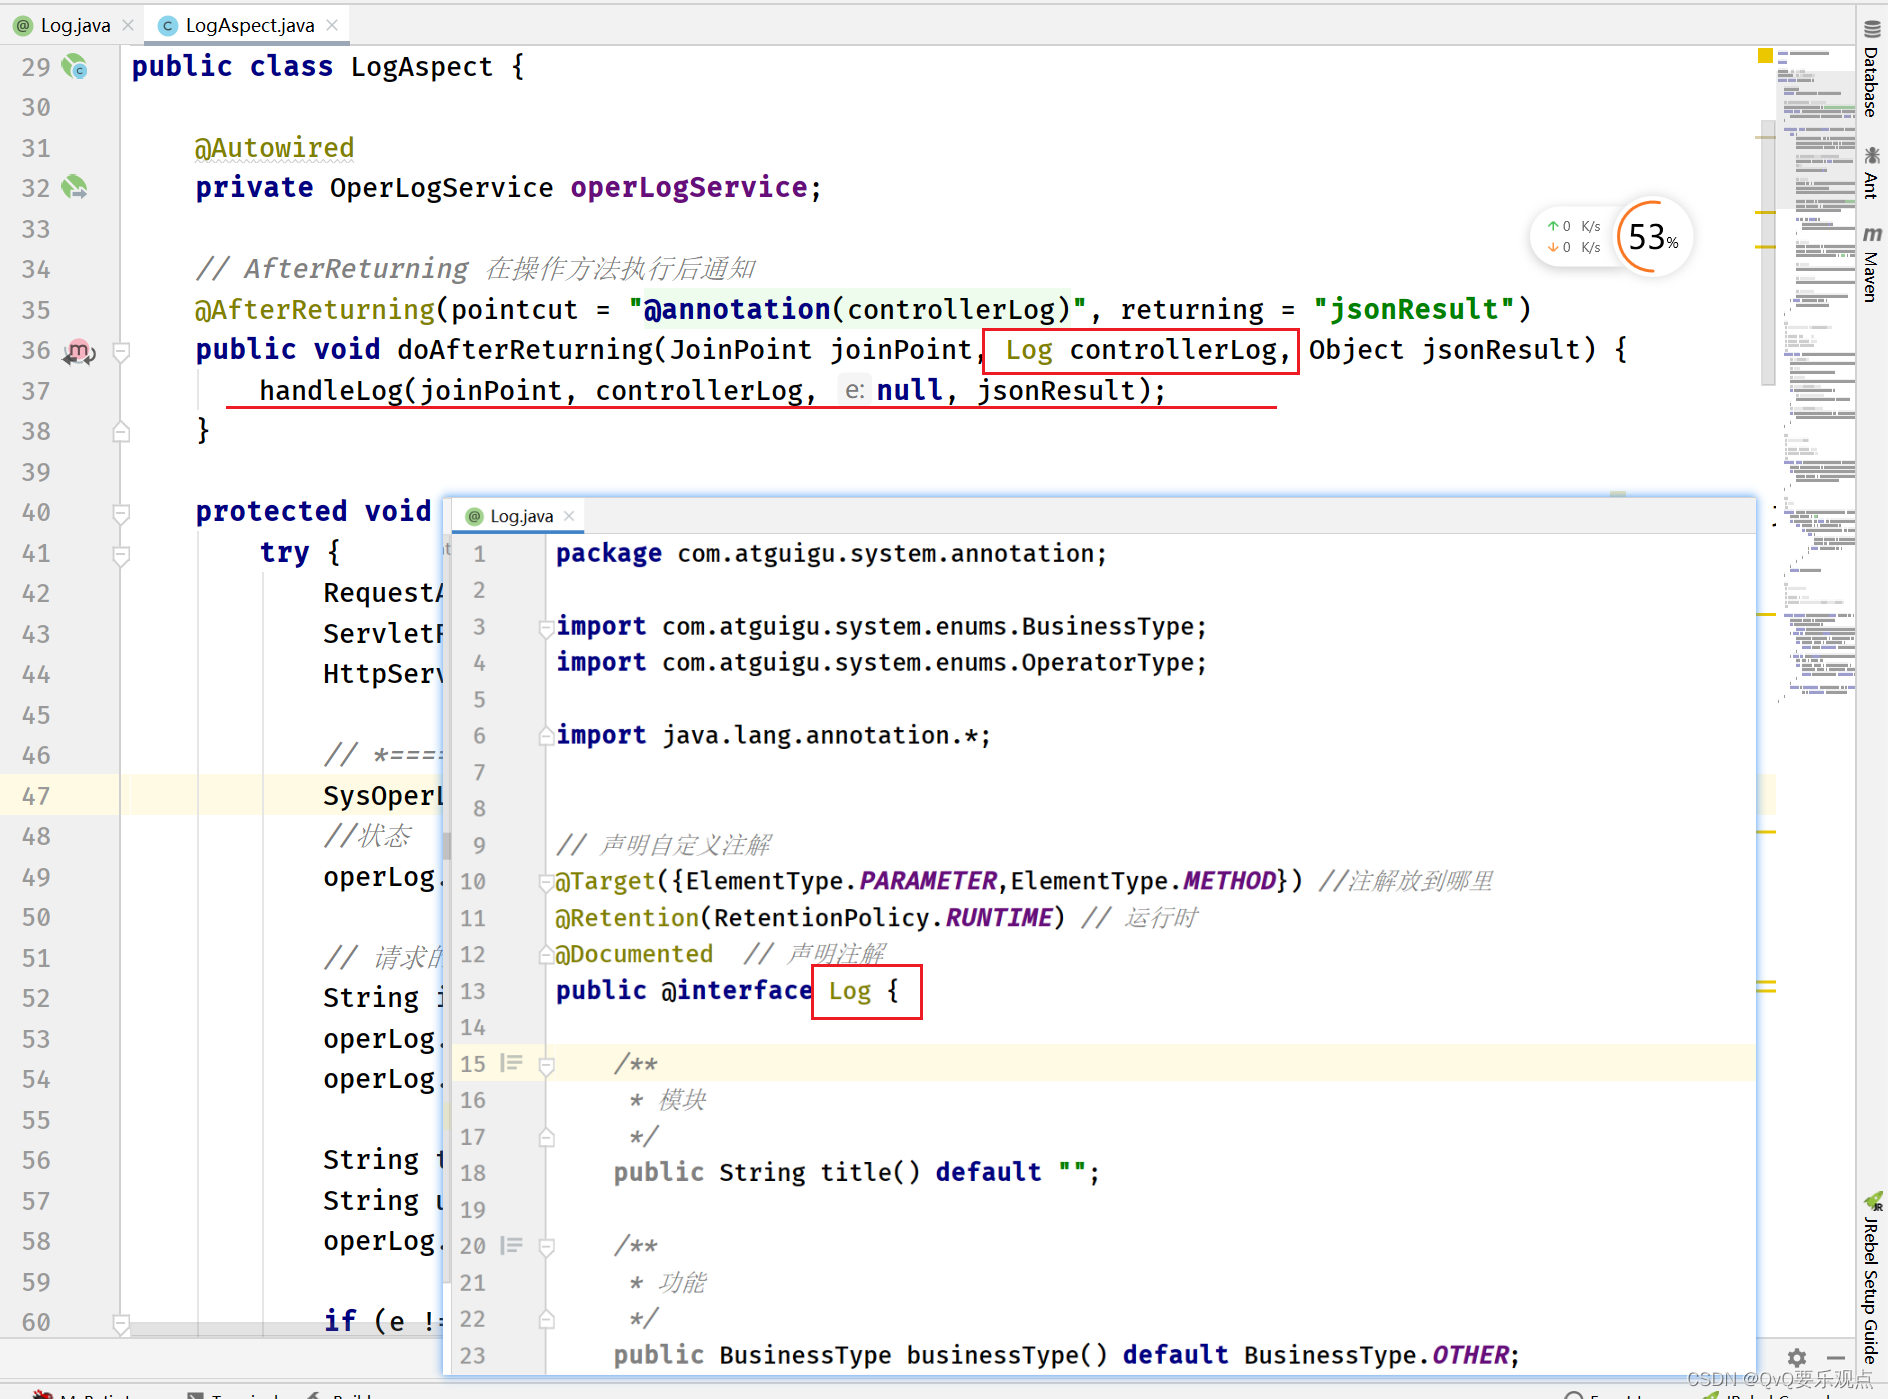Click the LogAspect class name
The image size is (1888, 1399).
[421, 67]
